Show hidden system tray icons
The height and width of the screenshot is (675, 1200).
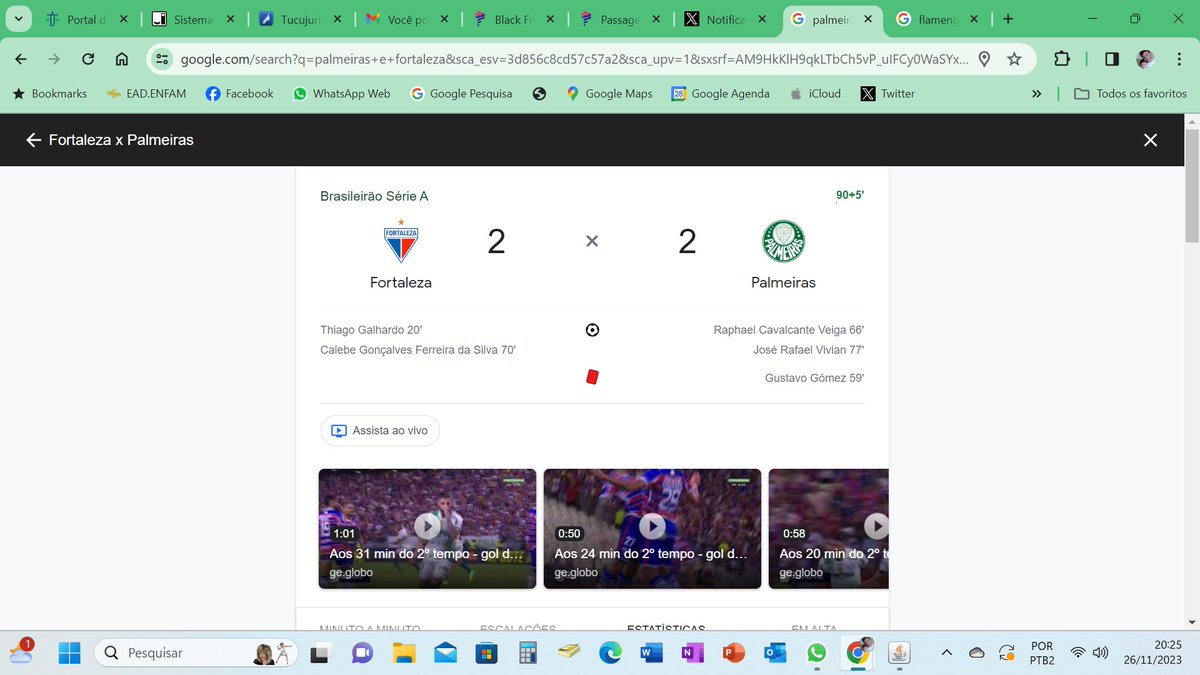tap(946, 653)
